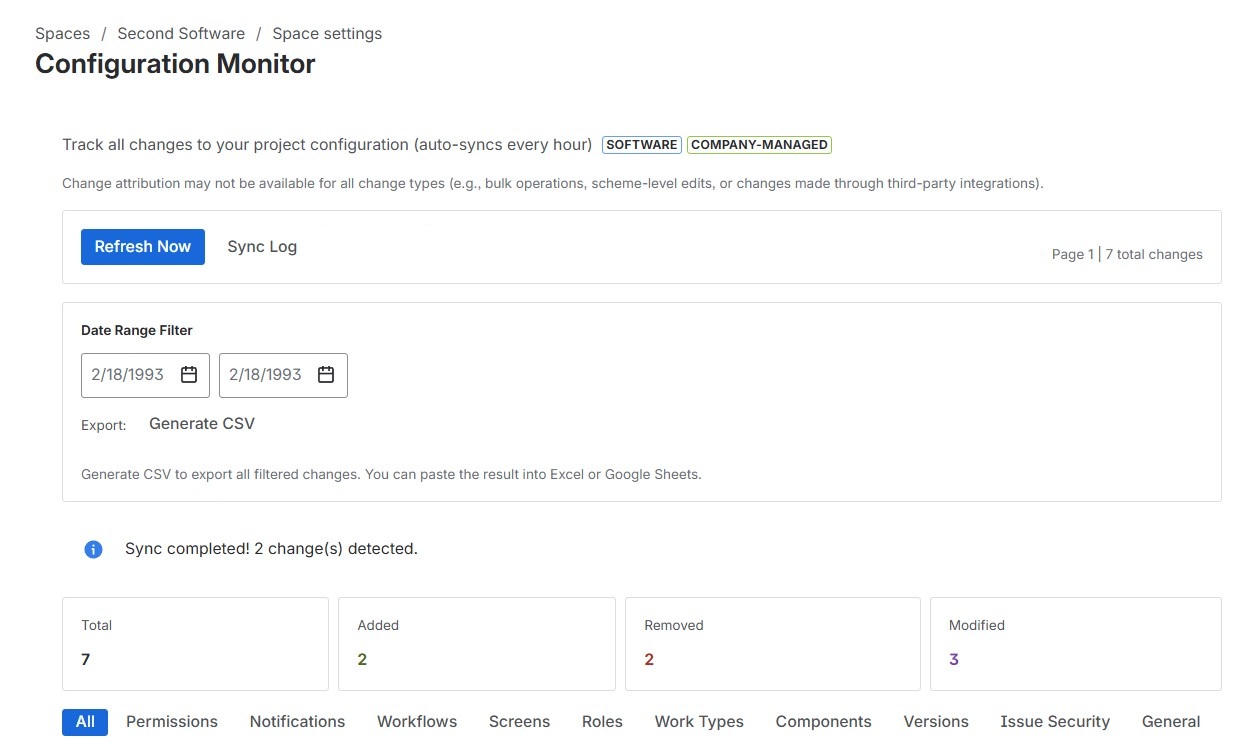This screenshot has height=753, width=1248.
Task: Click the Modified summary card
Action: [1075, 643]
